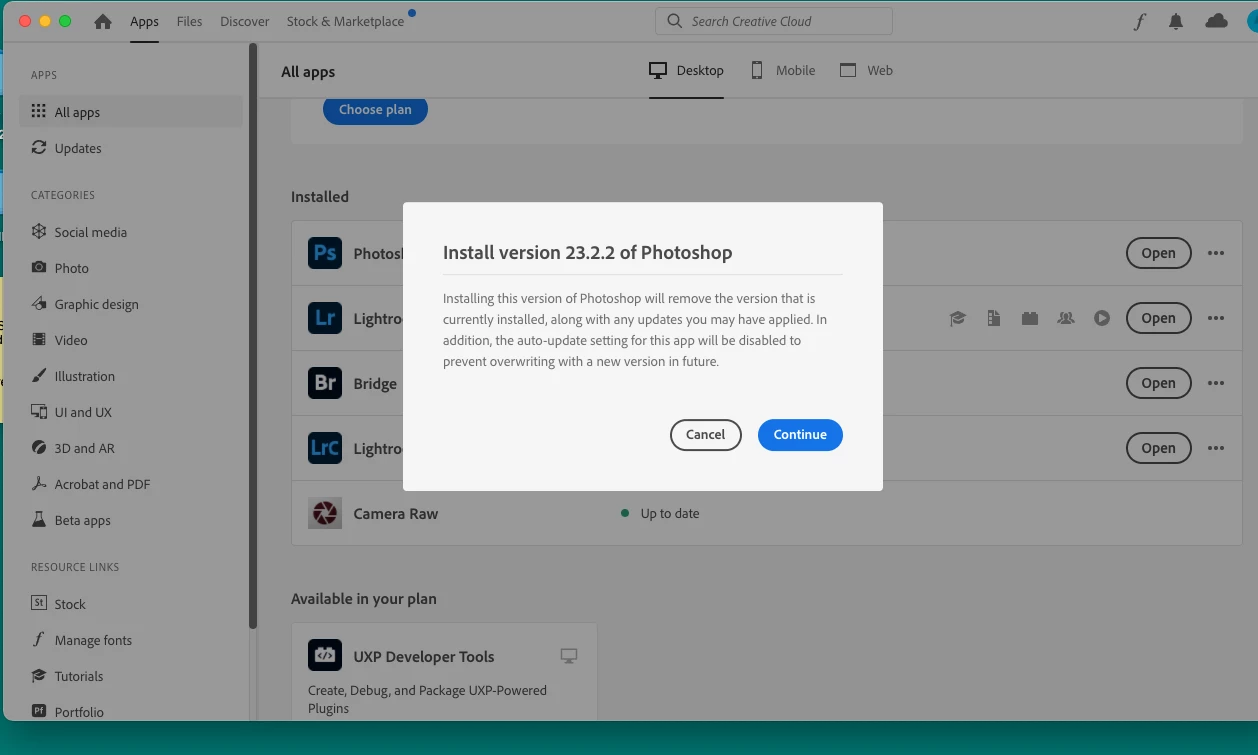Open Stock resource link
This screenshot has height=755, width=1258.
point(131,604)
